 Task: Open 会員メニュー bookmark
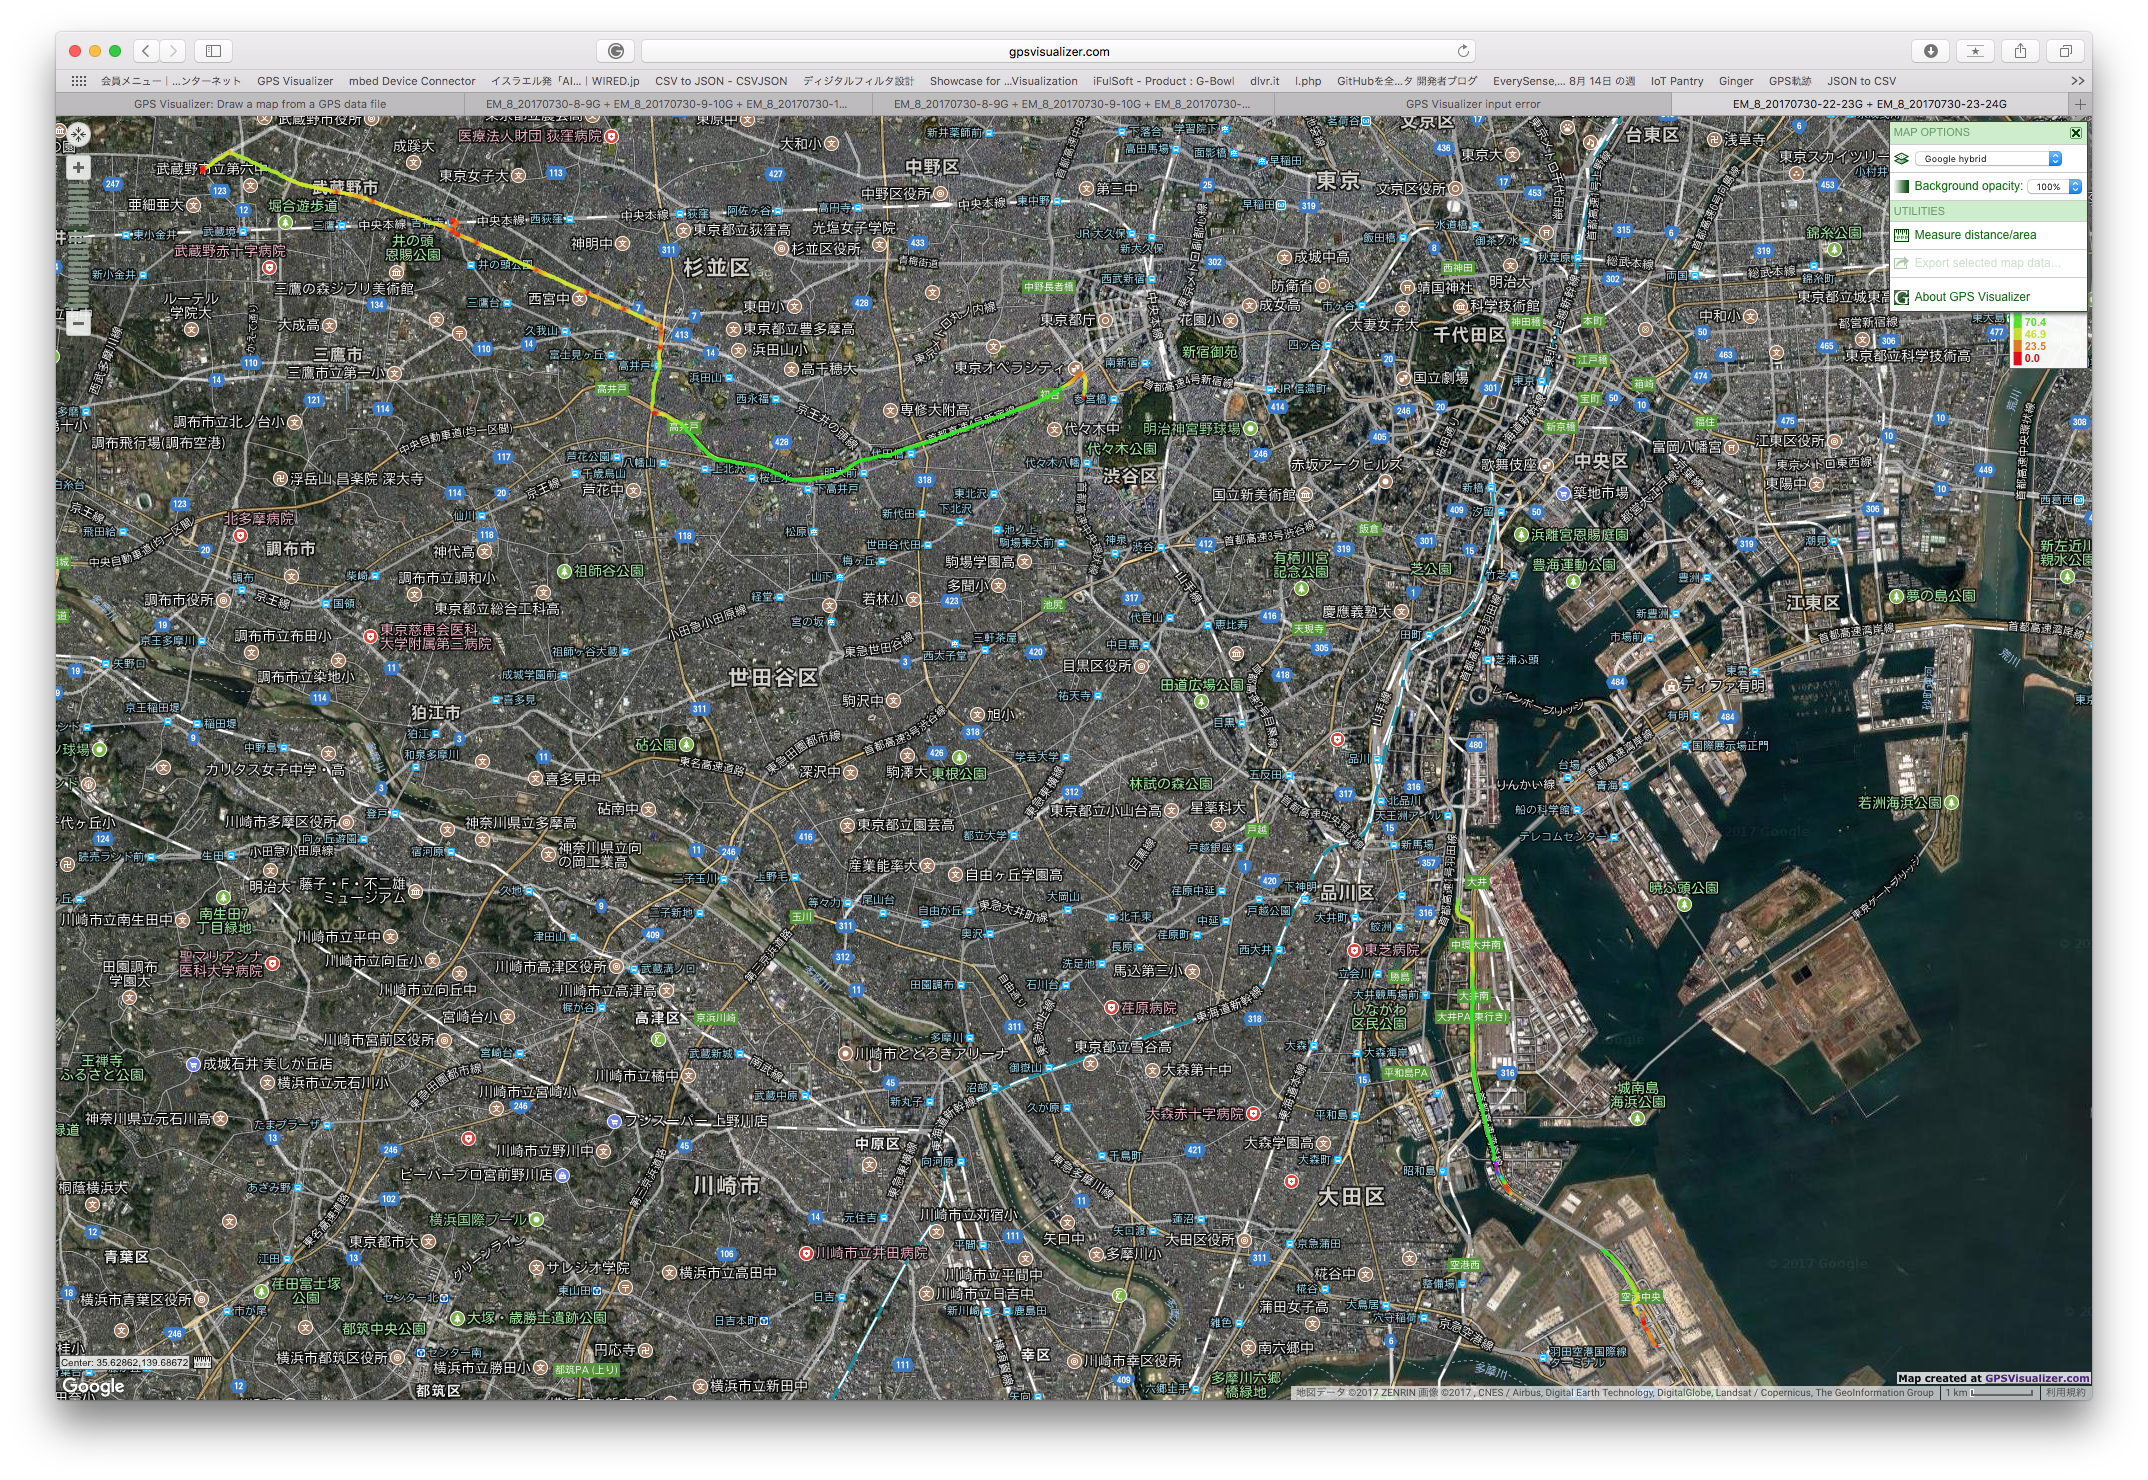click(x=170, y=81)
